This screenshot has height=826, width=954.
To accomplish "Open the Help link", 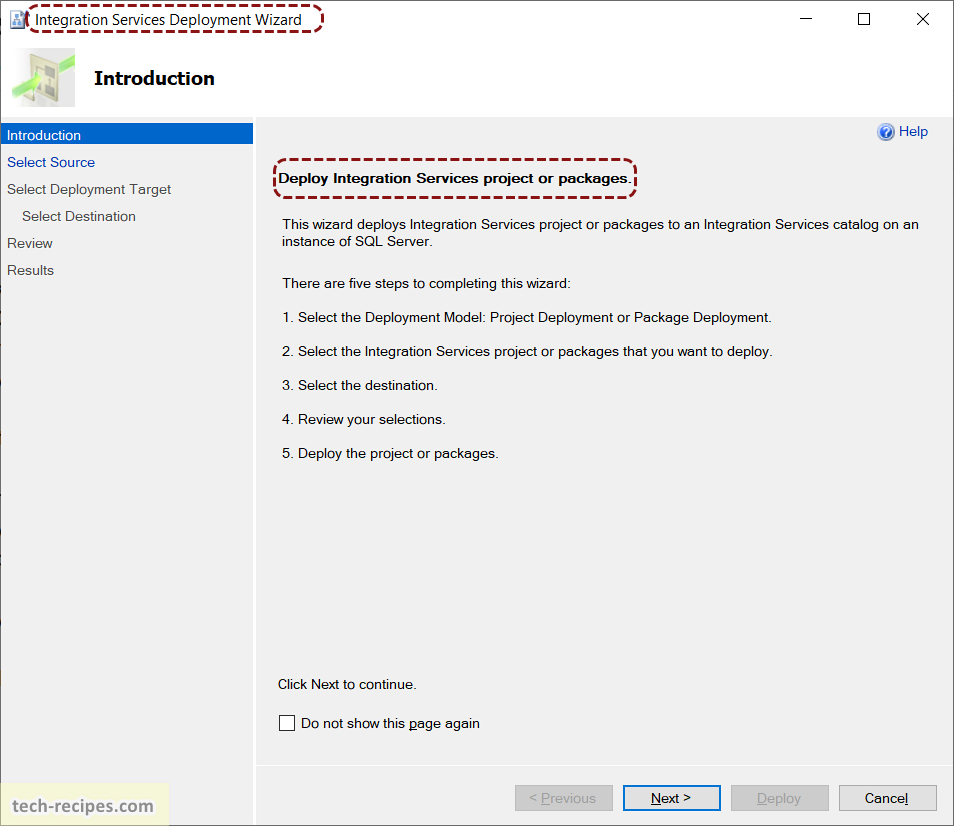I will (913, 131).
